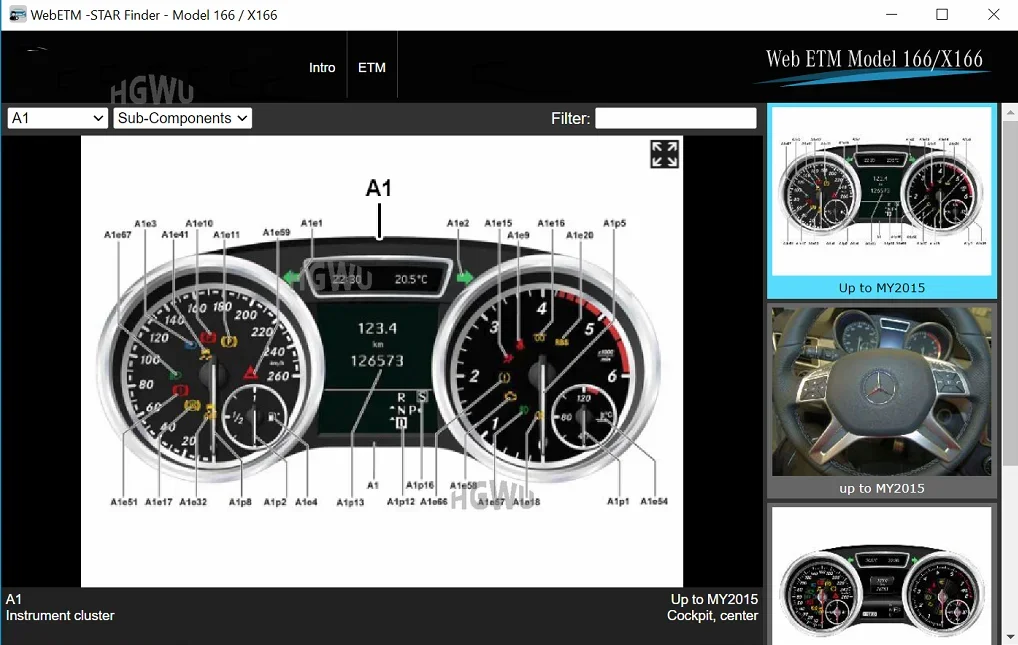Open the ETM tab
Viewport: 1018px width, 645px height.
tap(372, 67)
